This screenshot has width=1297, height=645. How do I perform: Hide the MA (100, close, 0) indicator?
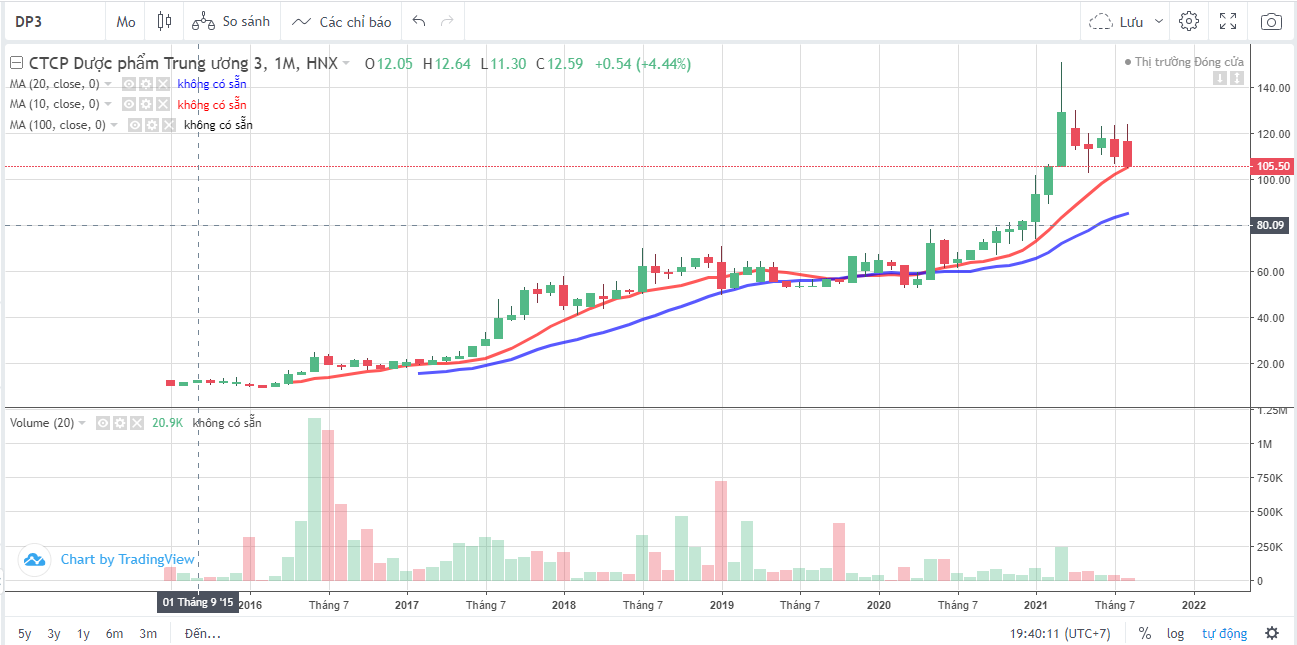(135, 125)
